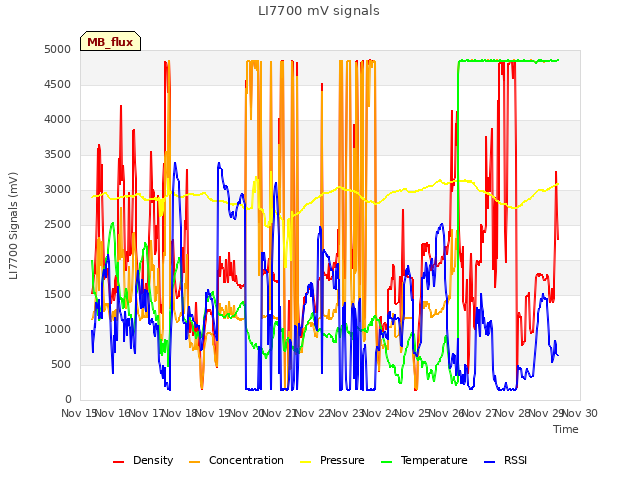Click the Nov 15 x-axis tick label
Image resolution: width=640 pixels, height=480 pixels.
(x=79, y=413)
